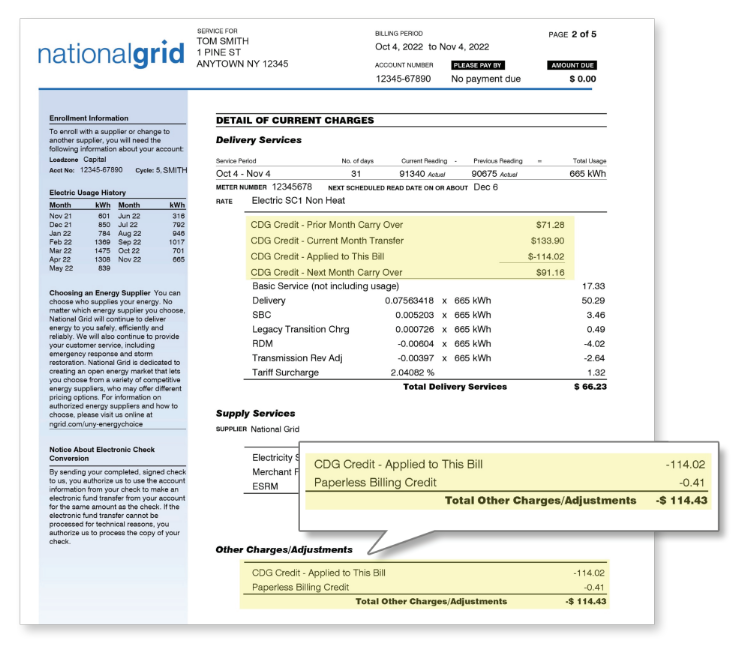Click next read date Dec 6
756x648 pixels.
[x=486, y=187]
